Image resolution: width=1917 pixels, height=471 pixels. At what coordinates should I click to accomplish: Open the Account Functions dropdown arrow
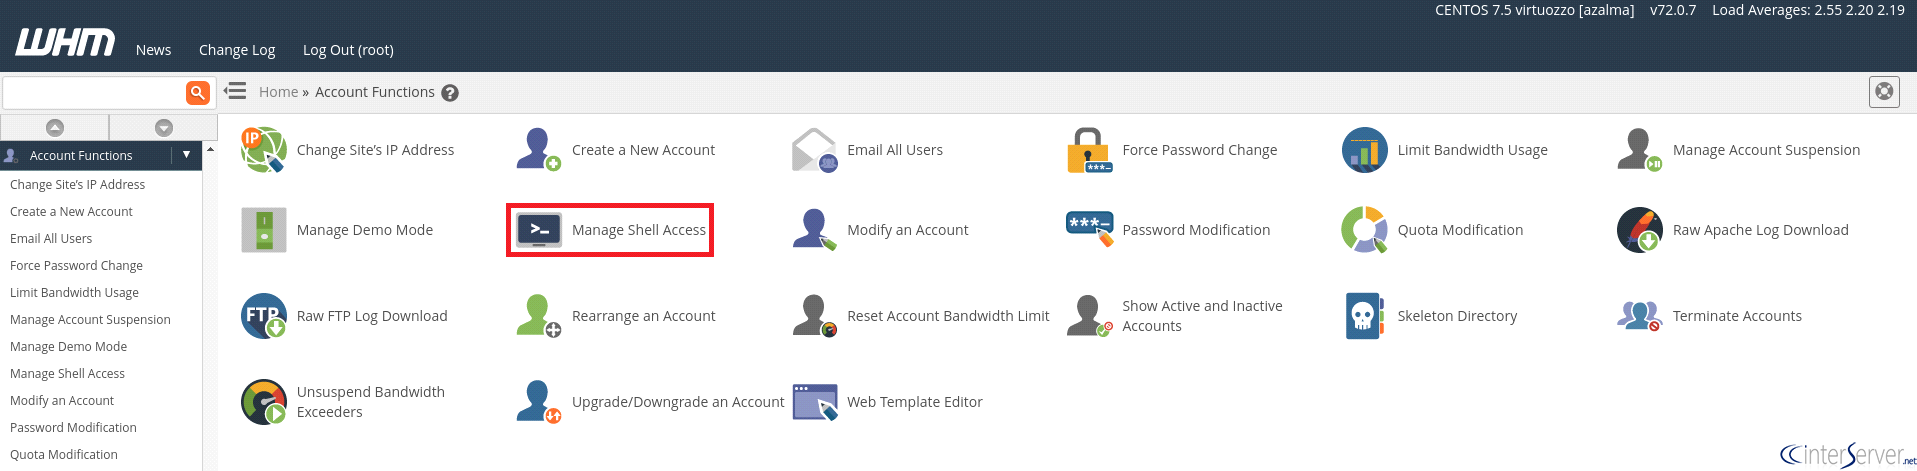tap(186, 155)
